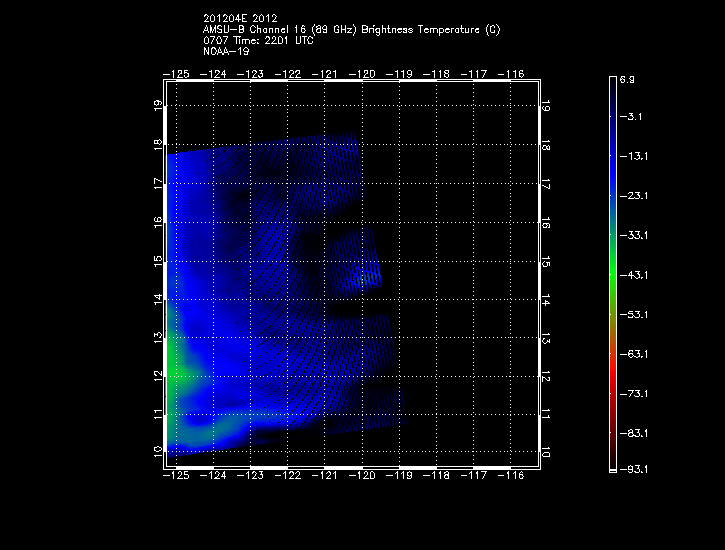Image resolution: width=725 pixels, height=550 pixels.
Task: Click the -53.1 color scale label
Action: [x=633, y=315]
